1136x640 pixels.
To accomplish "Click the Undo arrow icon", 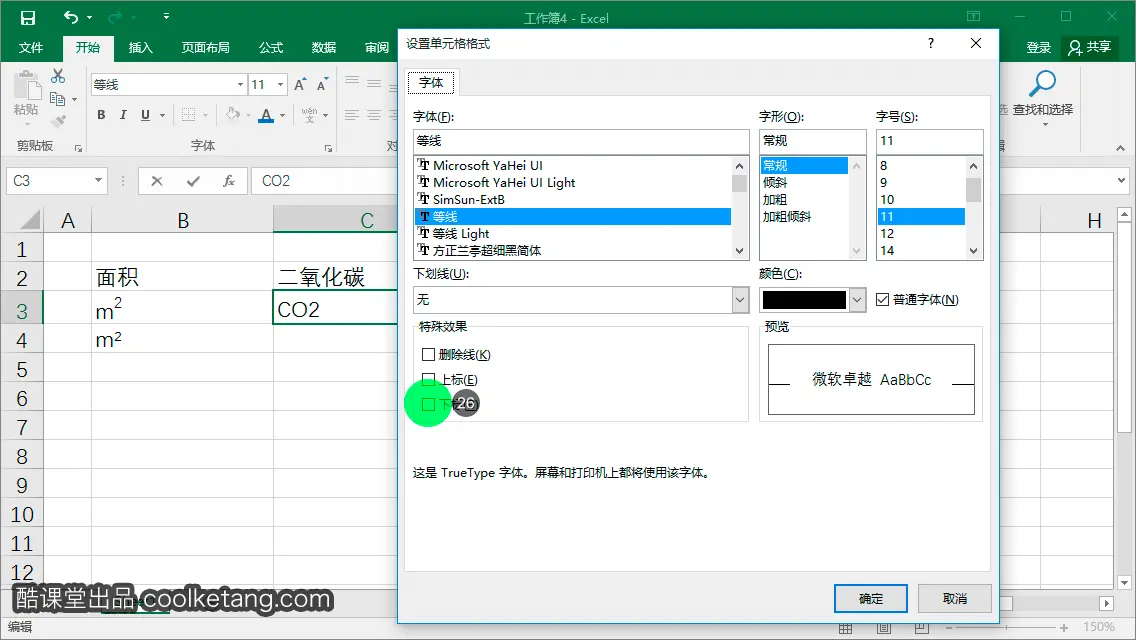I will tap(71, 17).
